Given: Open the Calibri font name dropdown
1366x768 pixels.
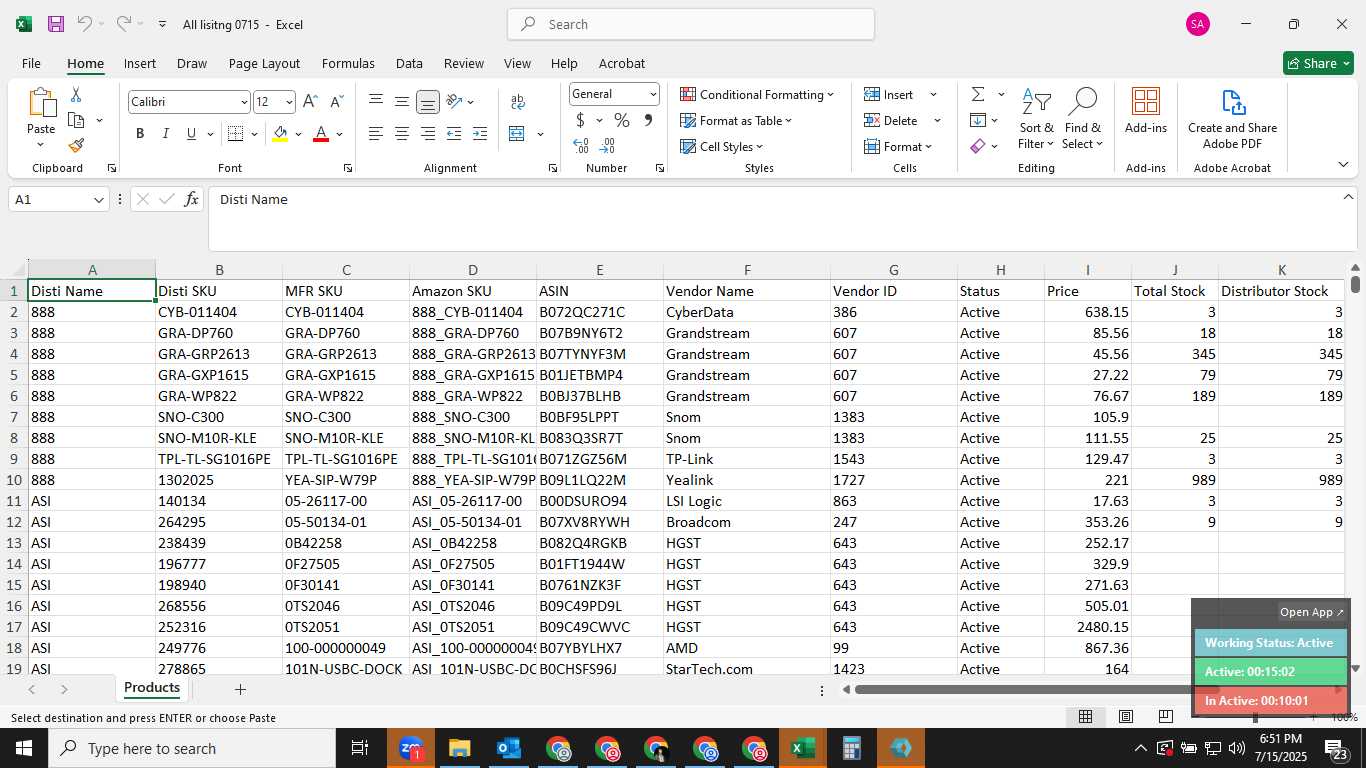Looking at the screenshot, I should click(244, 102).
